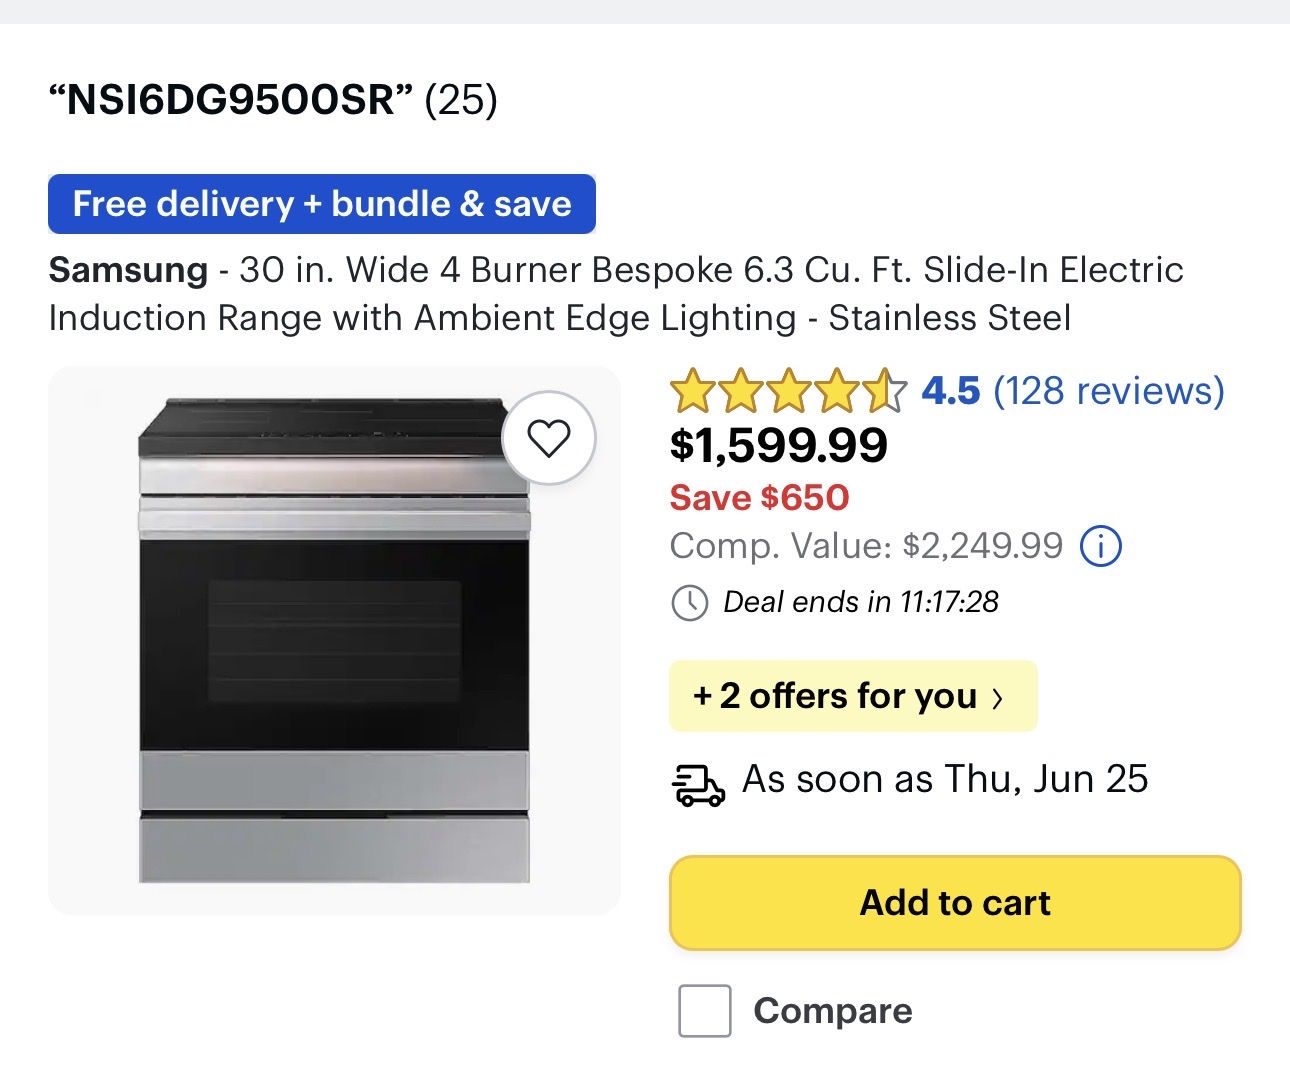Tick the Compare checkbox
This screenshot has width=1290, height=1091.
coord(705,1010)
